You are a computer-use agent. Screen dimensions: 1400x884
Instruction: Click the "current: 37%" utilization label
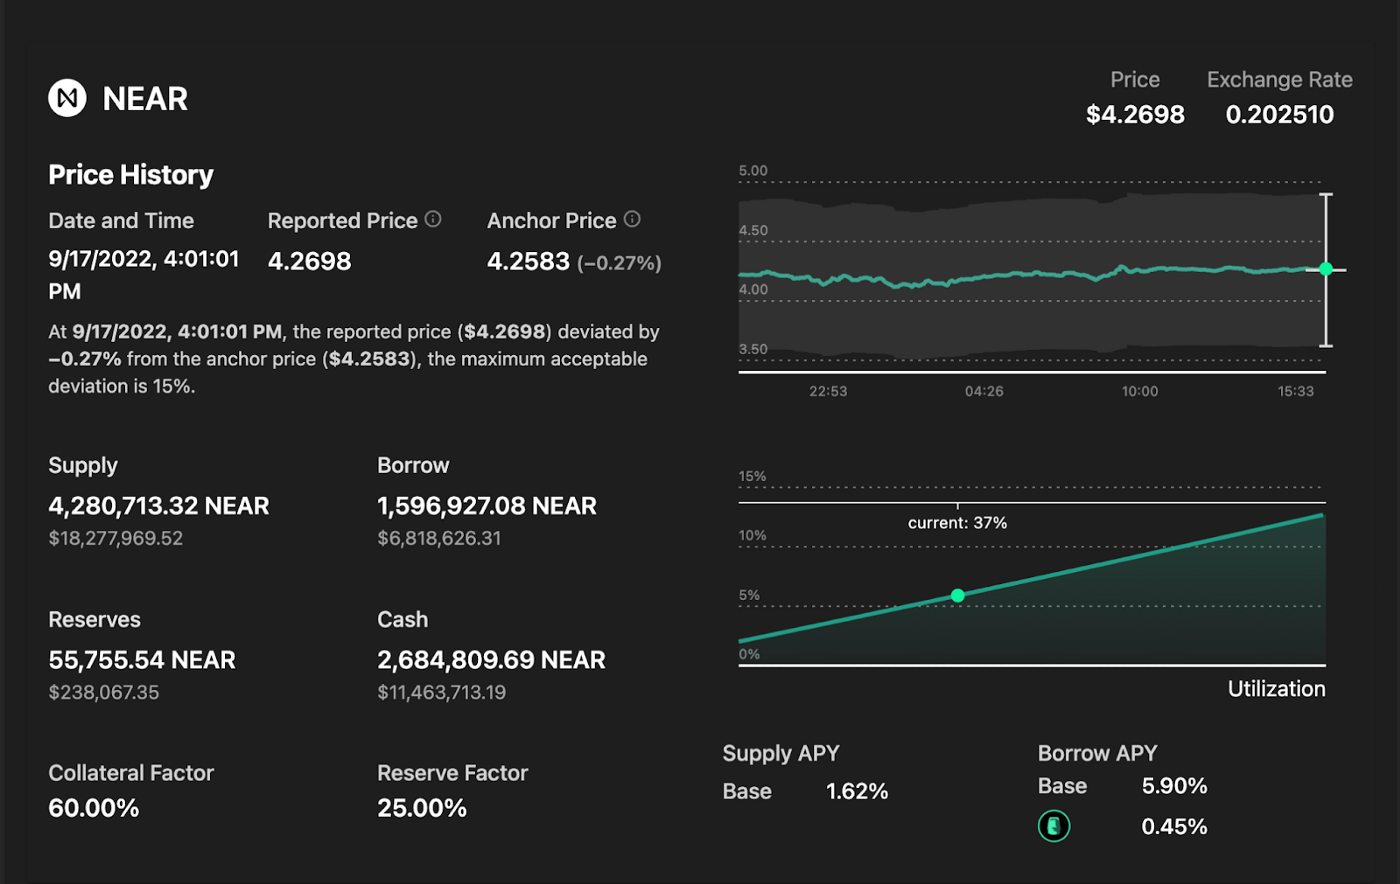pyautogui.click(x=957, y=522)
